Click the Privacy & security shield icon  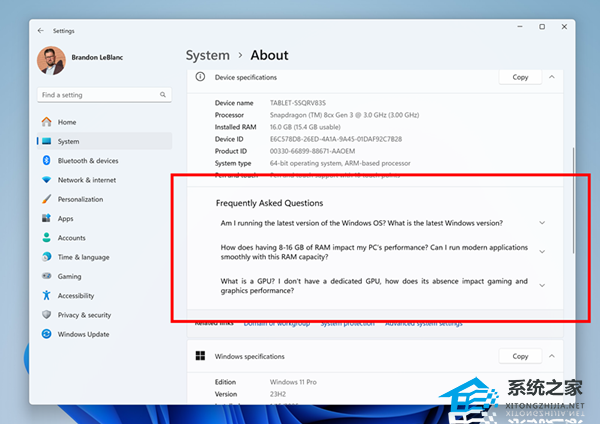click(47, 315)
